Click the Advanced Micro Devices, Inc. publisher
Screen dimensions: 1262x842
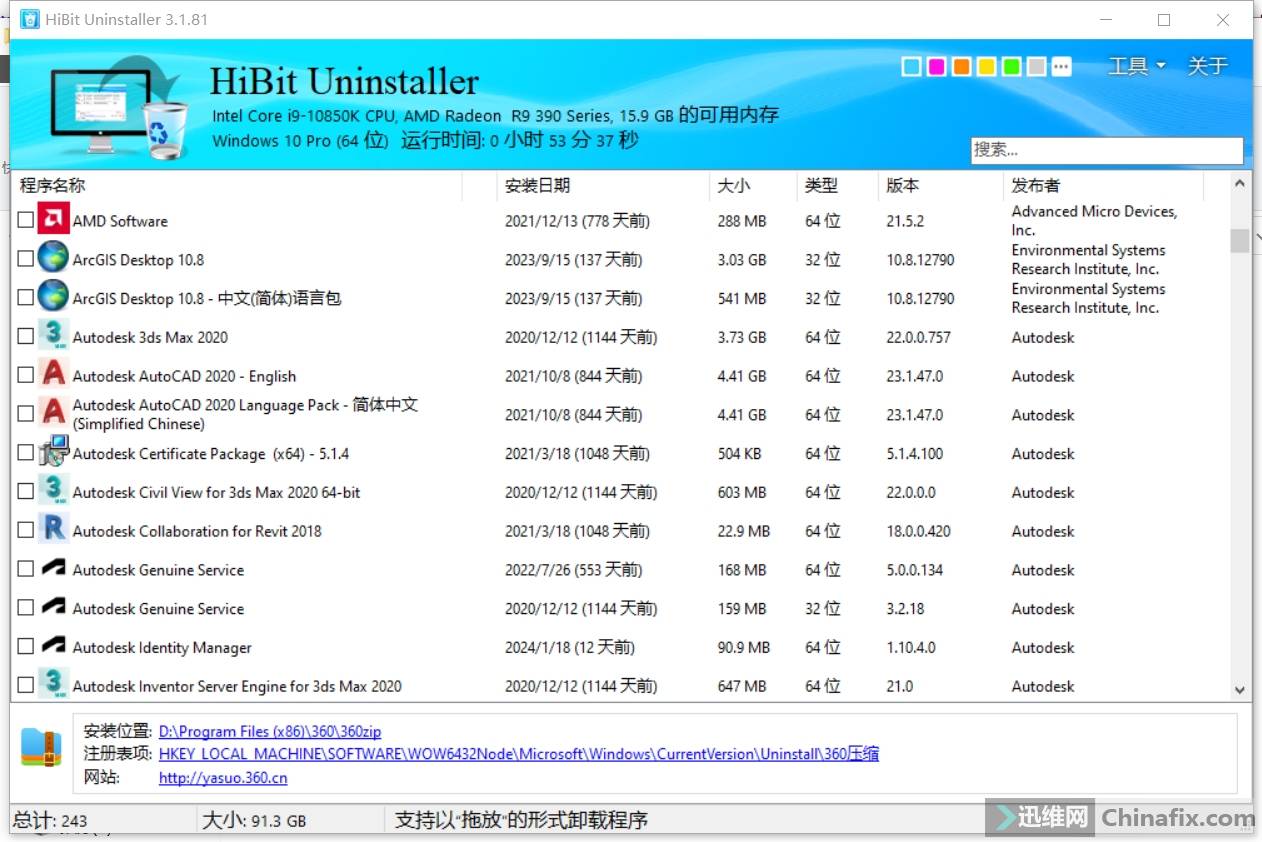pos(1094,220)
